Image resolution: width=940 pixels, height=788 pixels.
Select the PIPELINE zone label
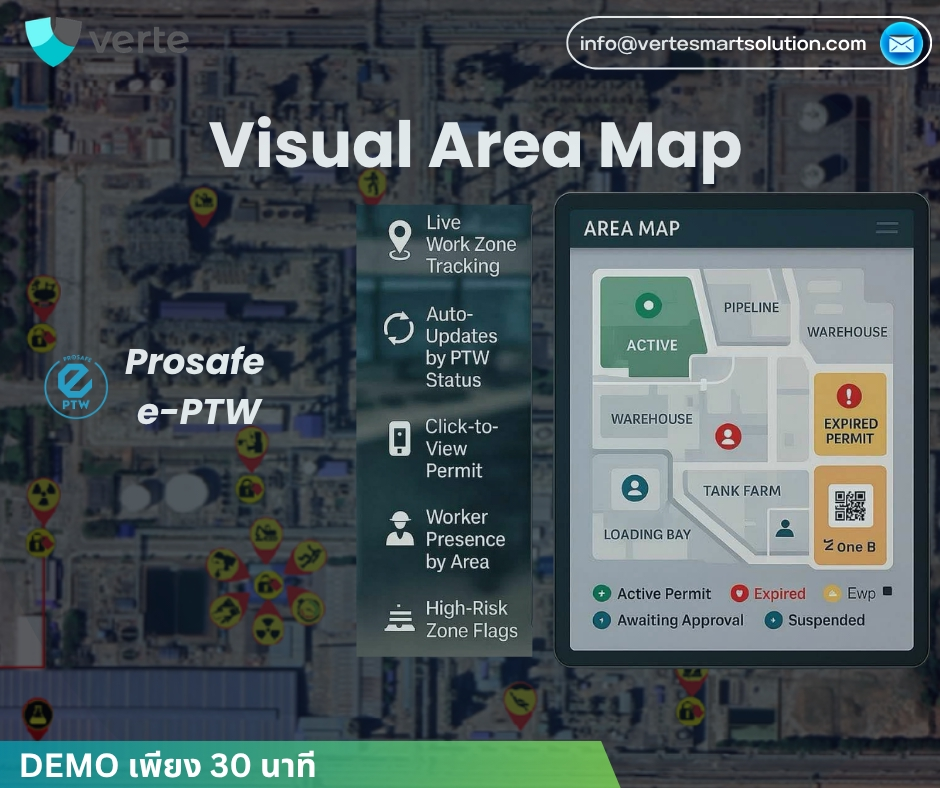coord(751,308)
